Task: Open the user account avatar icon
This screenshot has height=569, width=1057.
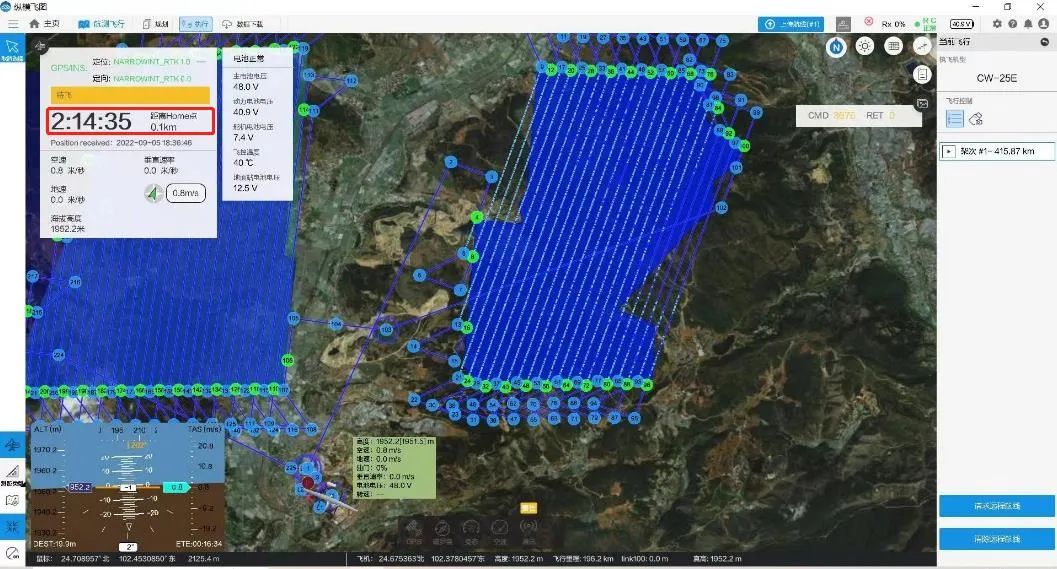Action: tap(1044, 23)
